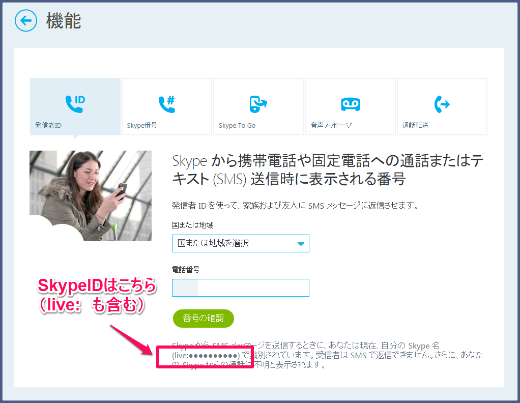Go back using the circled arrow
This screenshot has width=520, height=403.
tap(26, 21)
